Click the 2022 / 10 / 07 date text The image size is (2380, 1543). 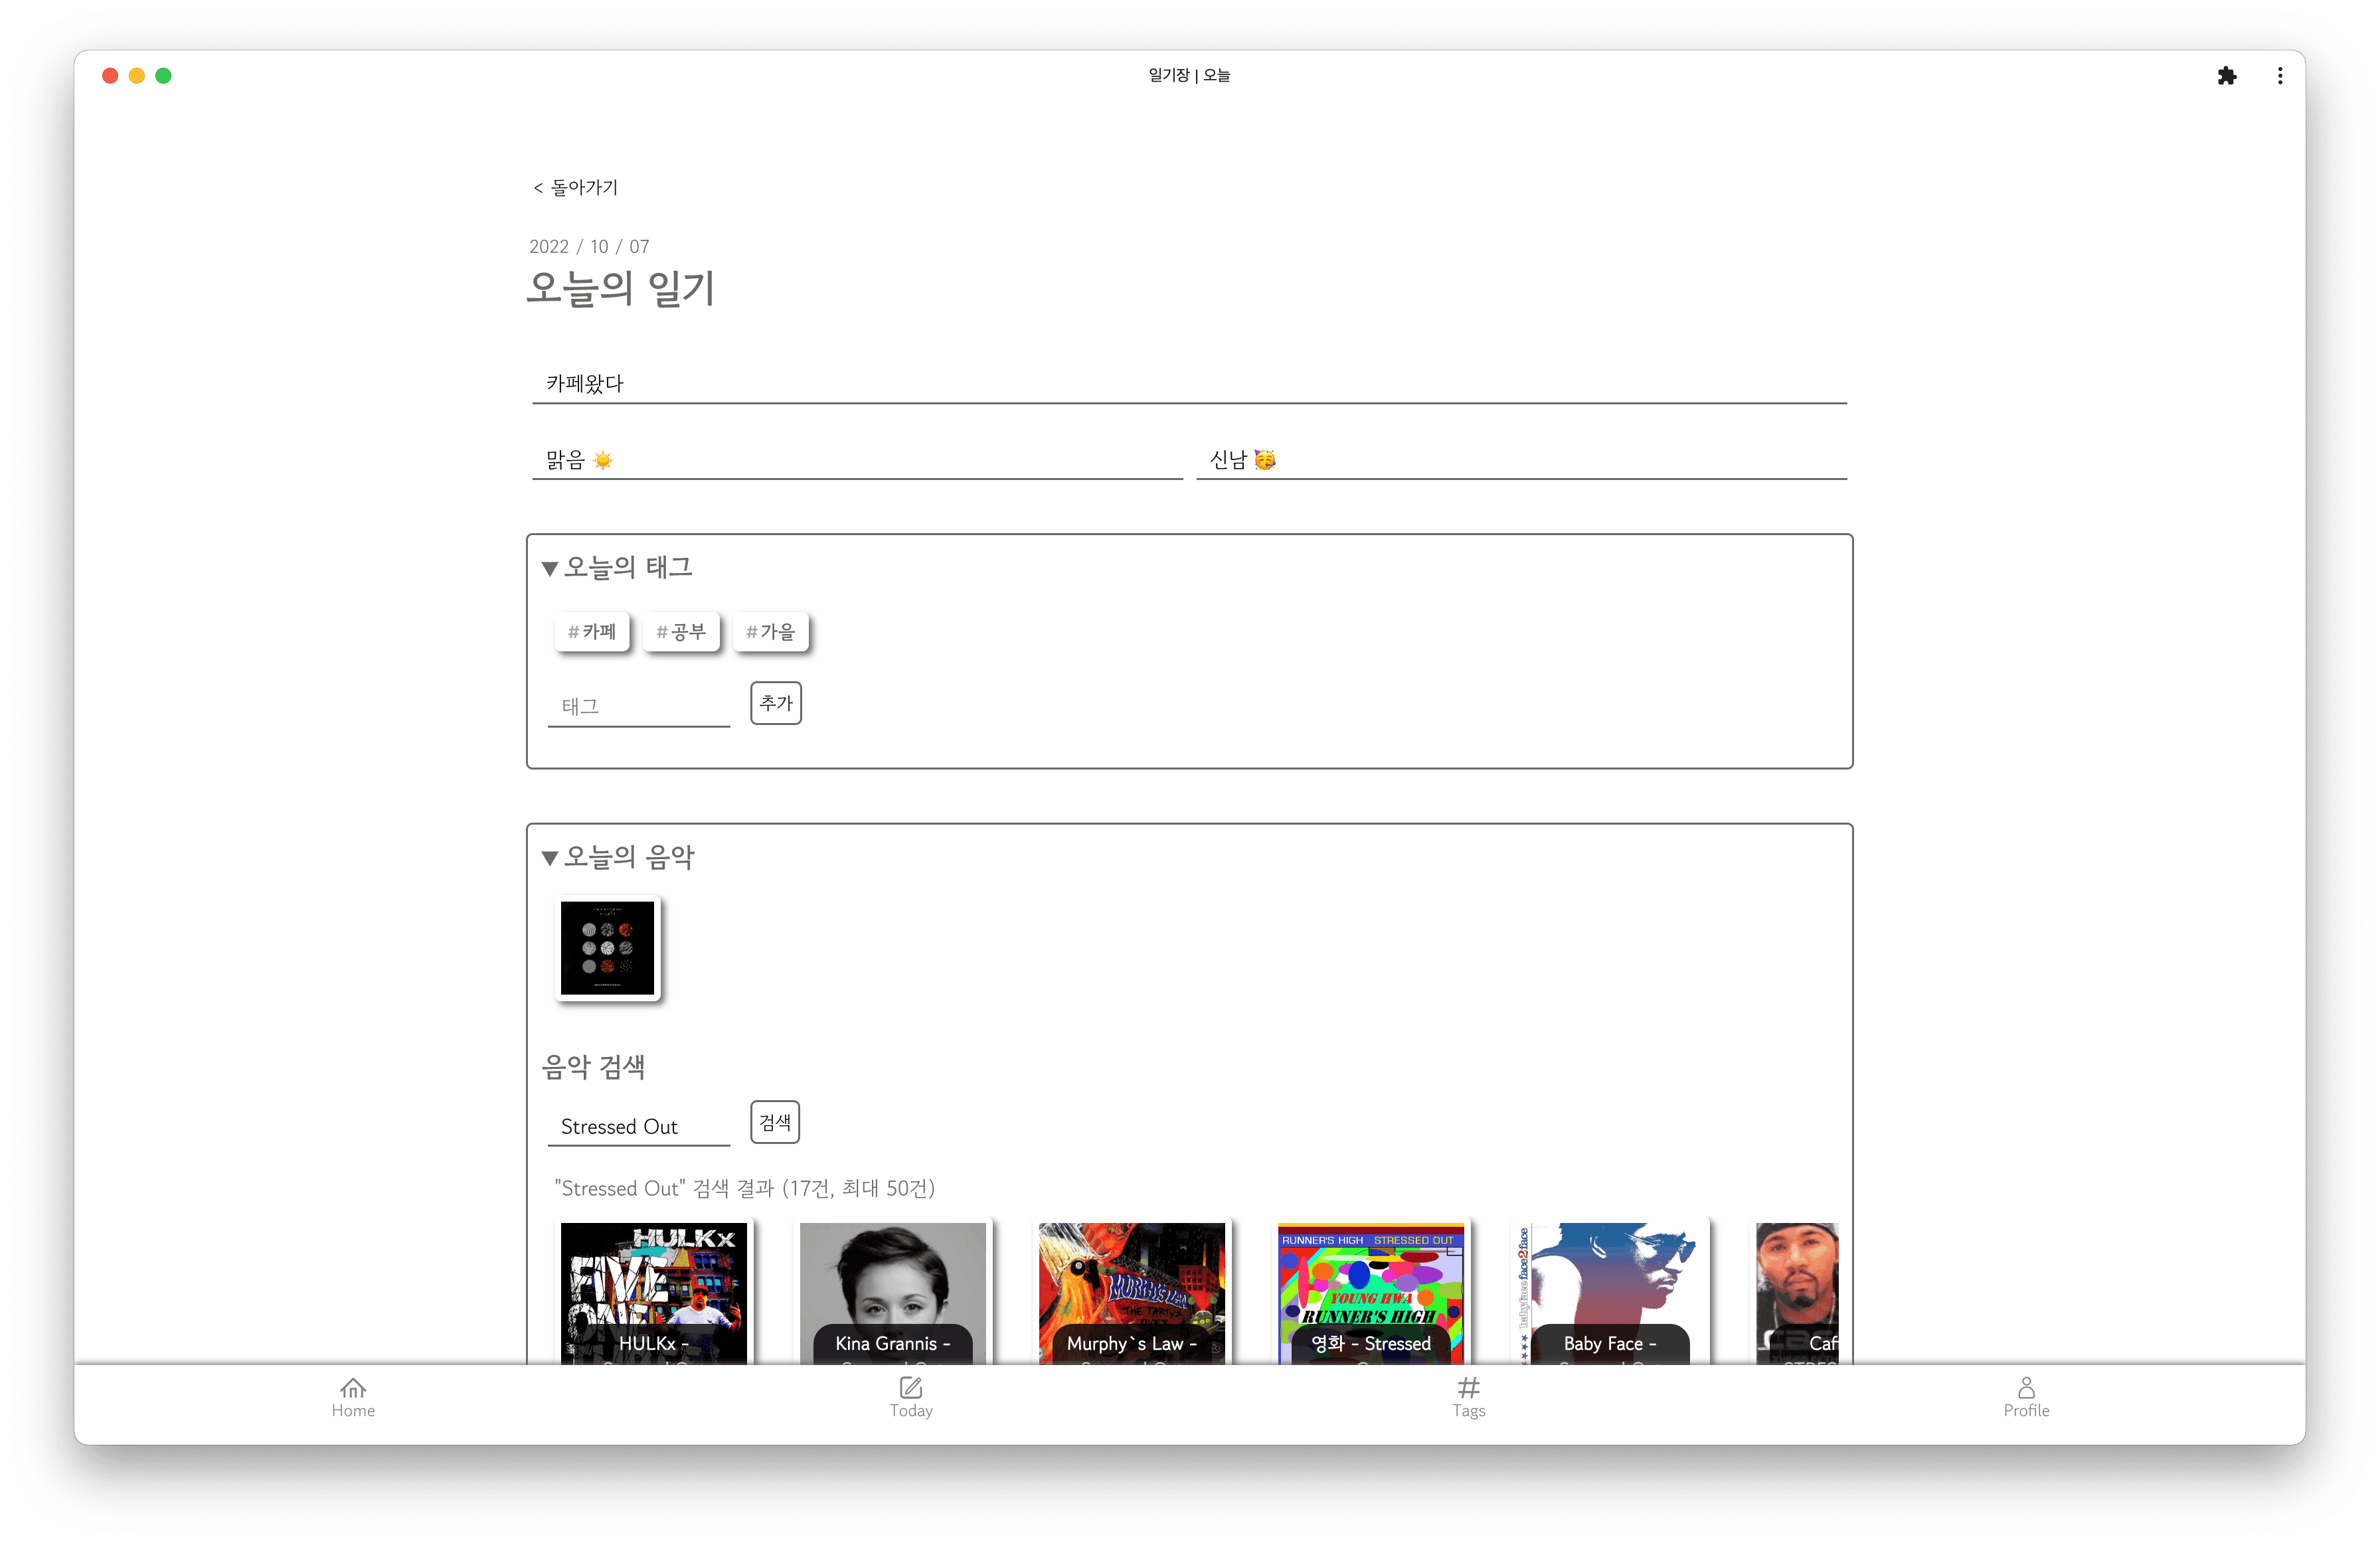pos(589,246)
